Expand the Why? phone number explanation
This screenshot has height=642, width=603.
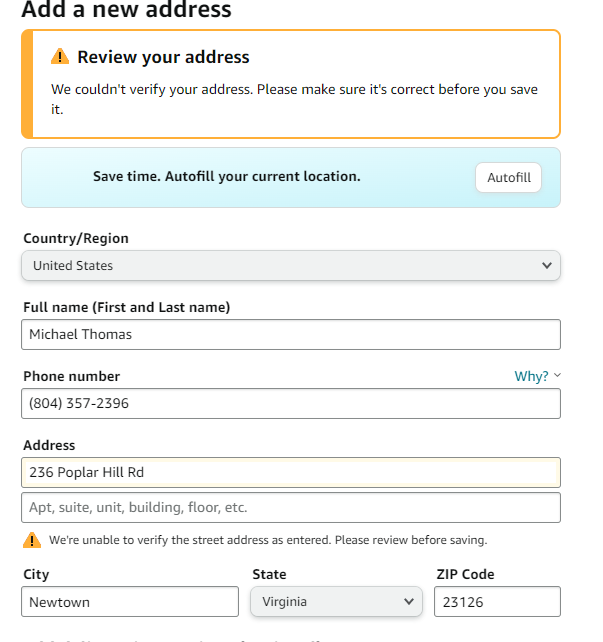pos(531,376)
